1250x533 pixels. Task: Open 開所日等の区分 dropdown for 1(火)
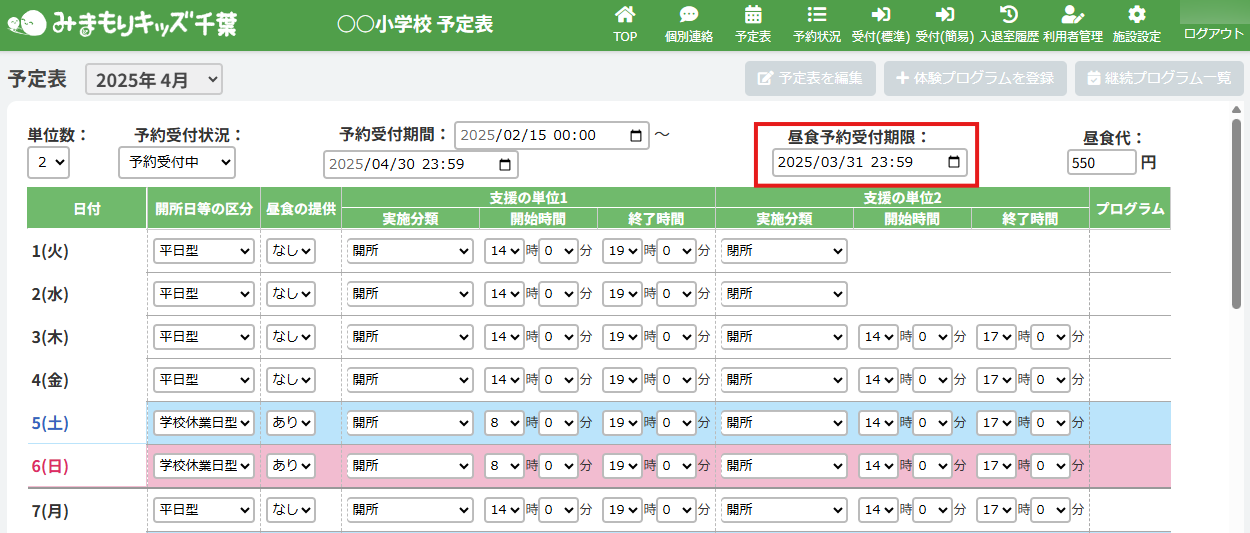click(203, 251)
